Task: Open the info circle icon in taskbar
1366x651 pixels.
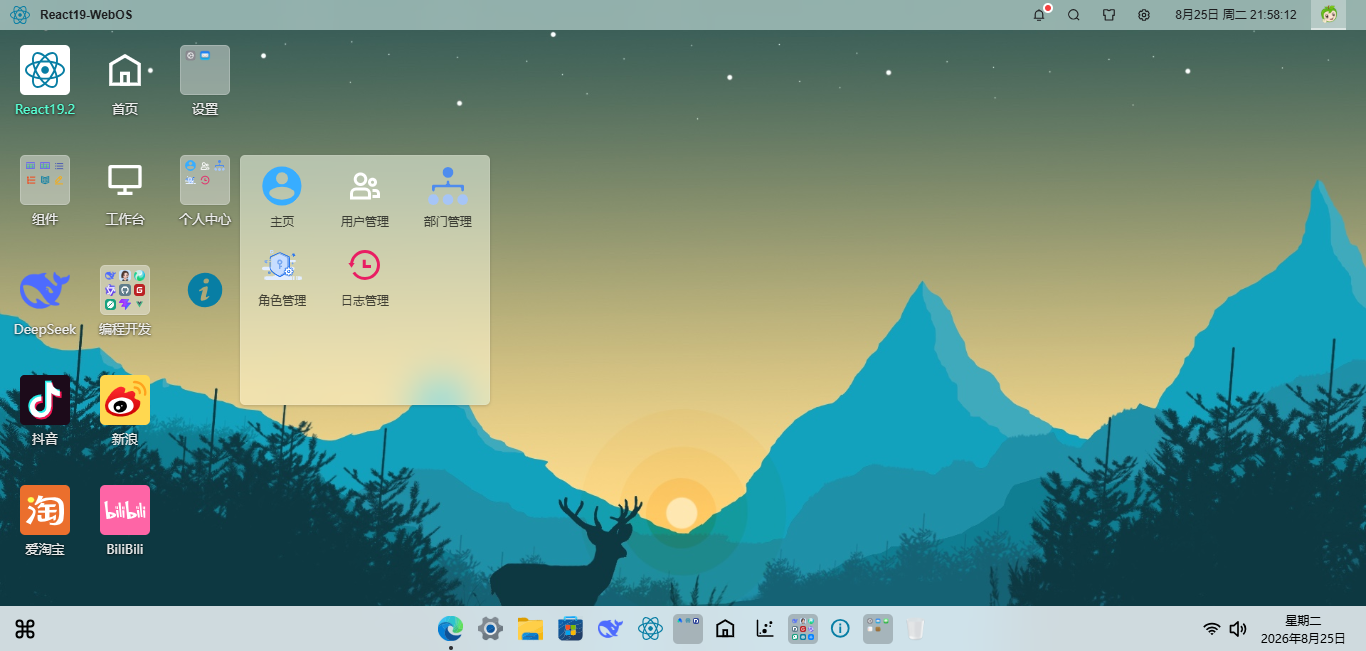Action: coord(840,628)
